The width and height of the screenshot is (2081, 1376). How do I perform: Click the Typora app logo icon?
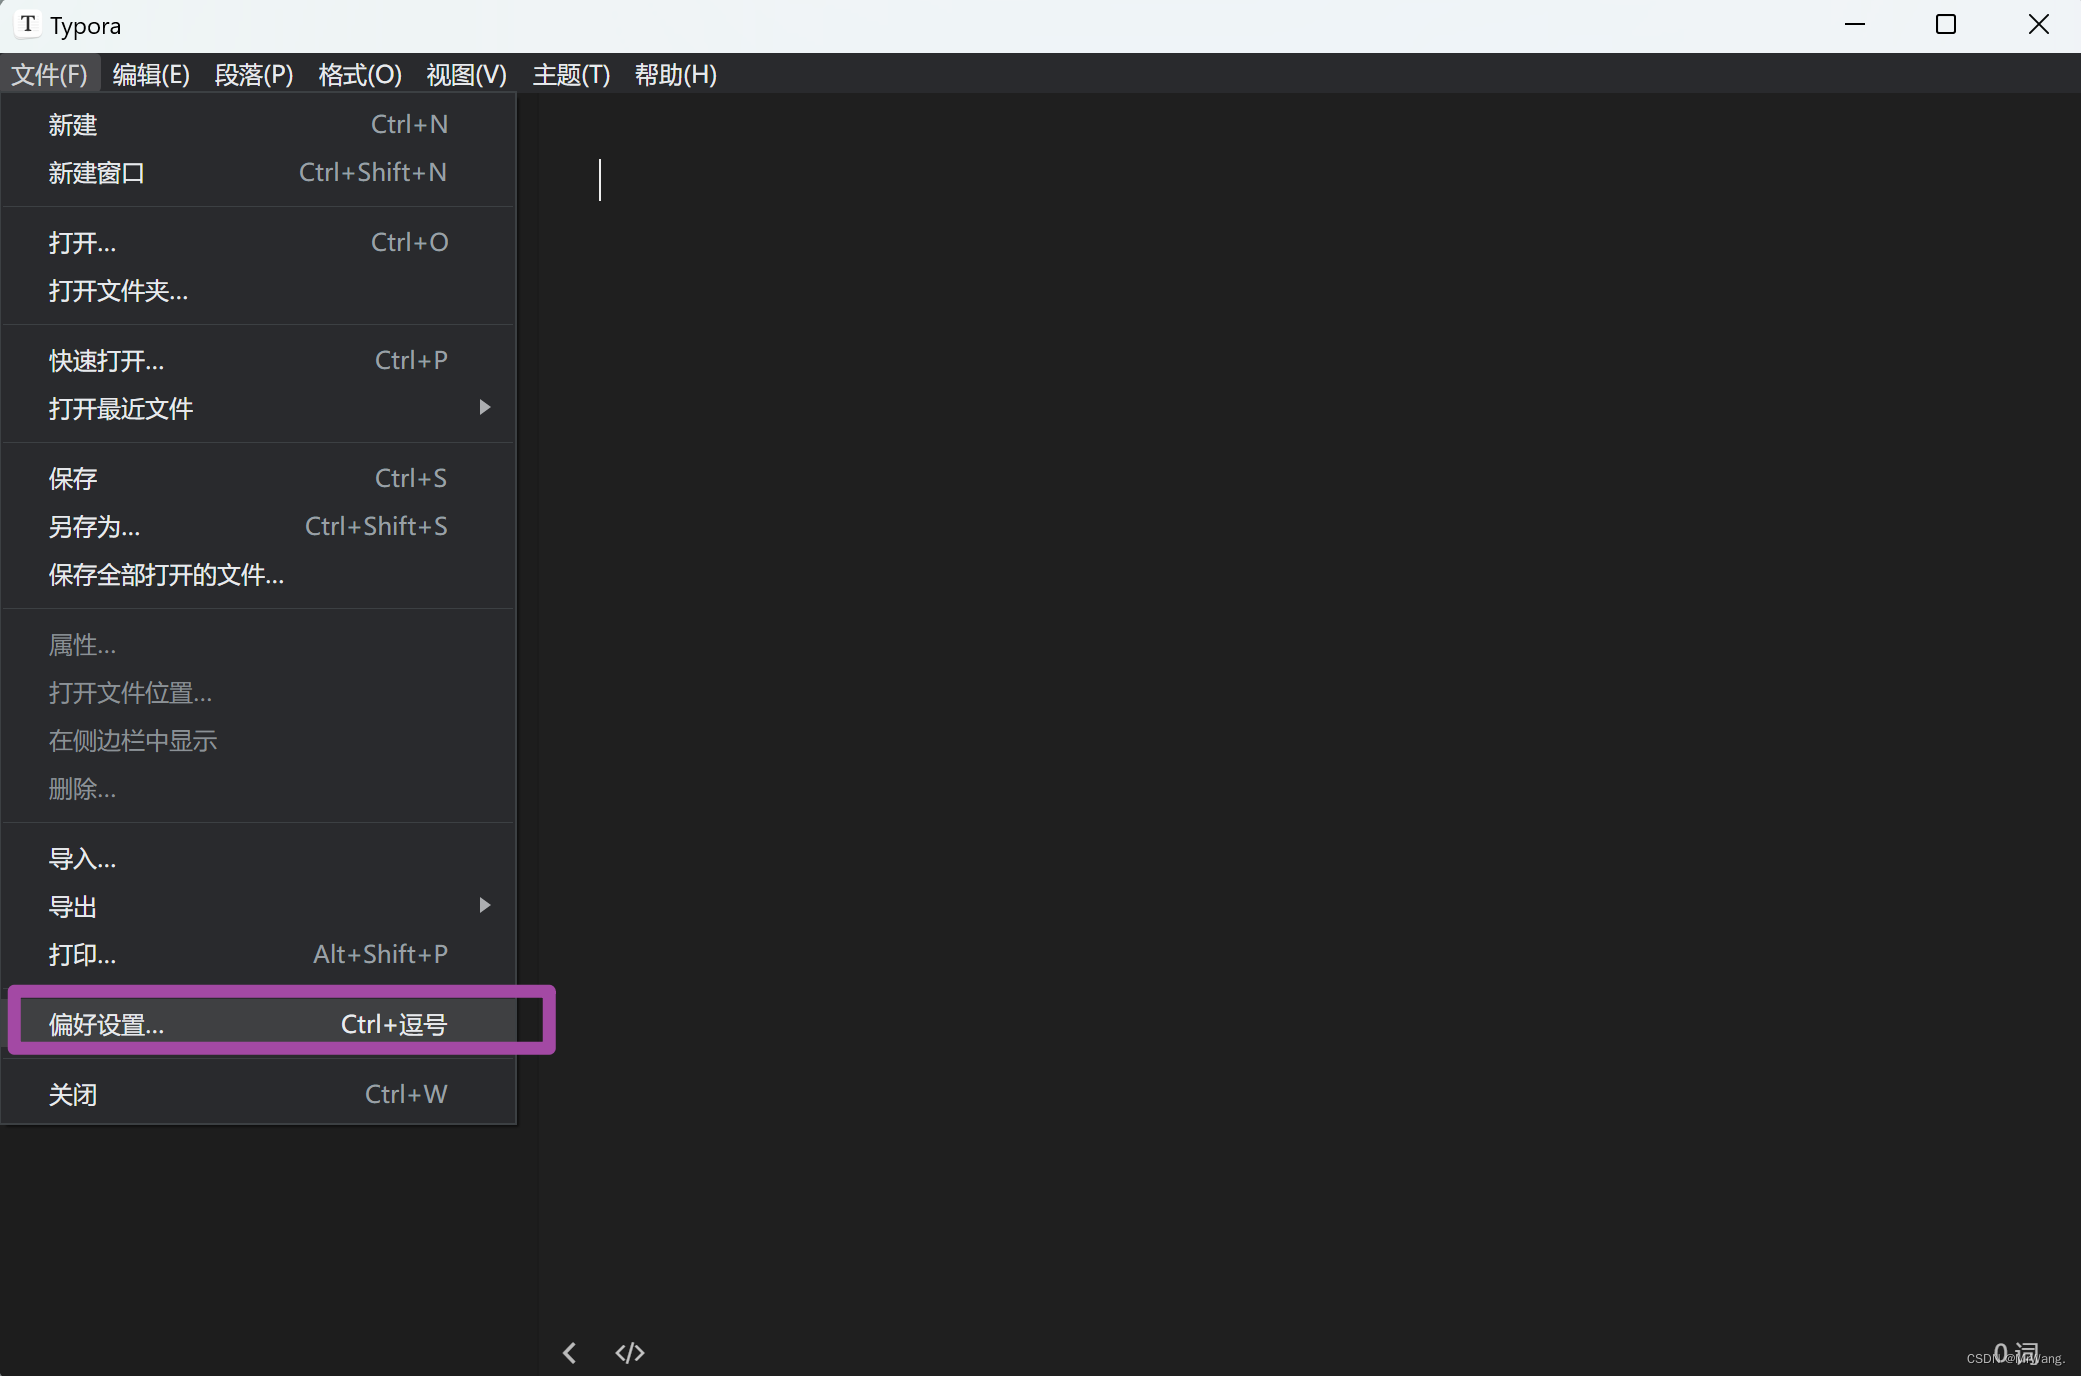[28, 24]
